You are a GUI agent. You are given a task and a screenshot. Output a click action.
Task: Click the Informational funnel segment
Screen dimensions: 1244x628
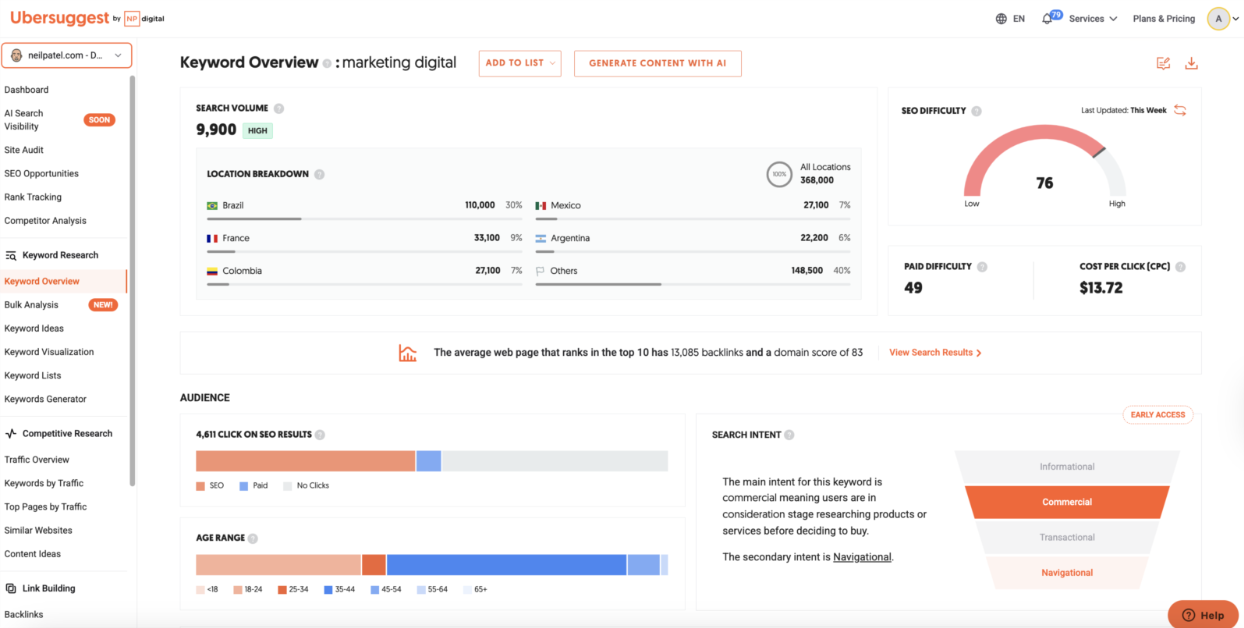pyautogui.click(x=1067, y=467)
